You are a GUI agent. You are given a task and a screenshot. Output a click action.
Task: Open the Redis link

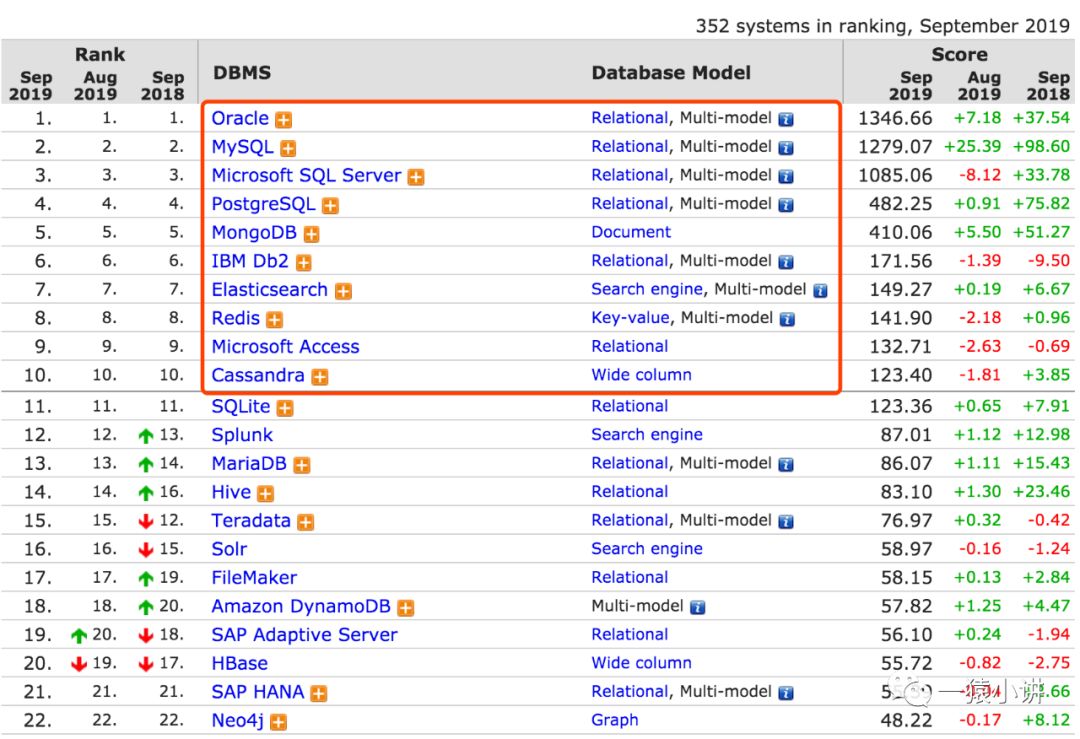point(236,318)
